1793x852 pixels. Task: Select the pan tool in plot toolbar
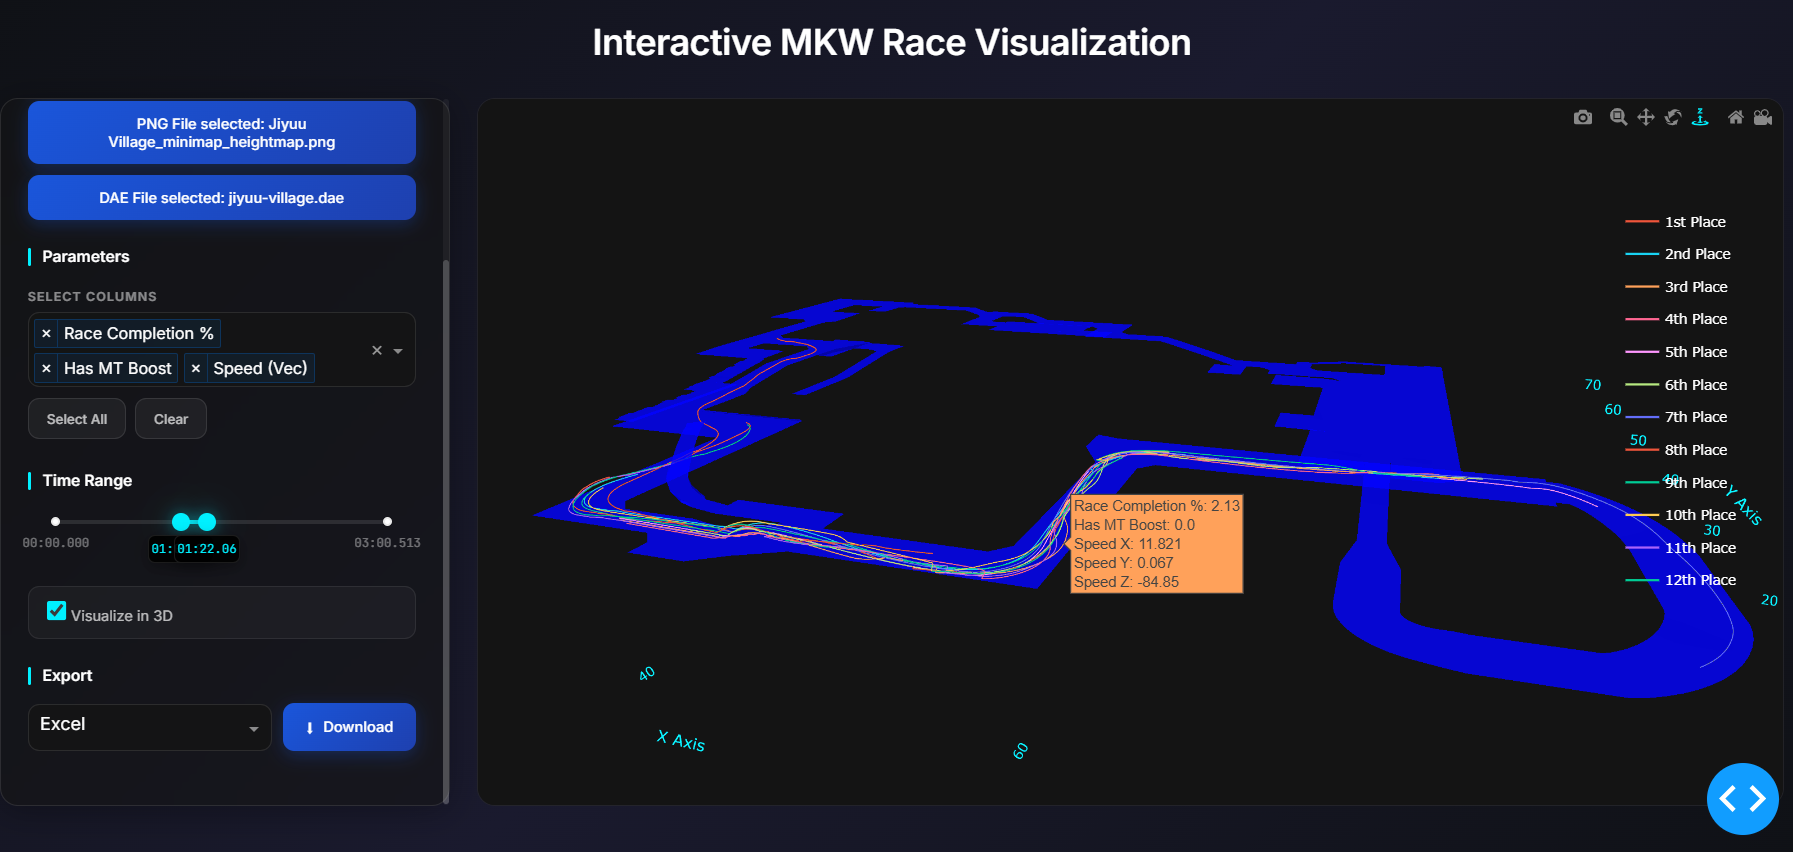pyautogui.click(x=1645, y=118)
